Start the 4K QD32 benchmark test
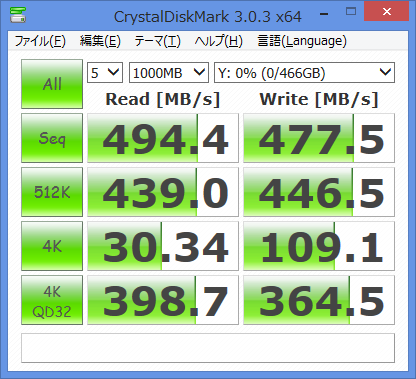 click(x=52, y=300)
